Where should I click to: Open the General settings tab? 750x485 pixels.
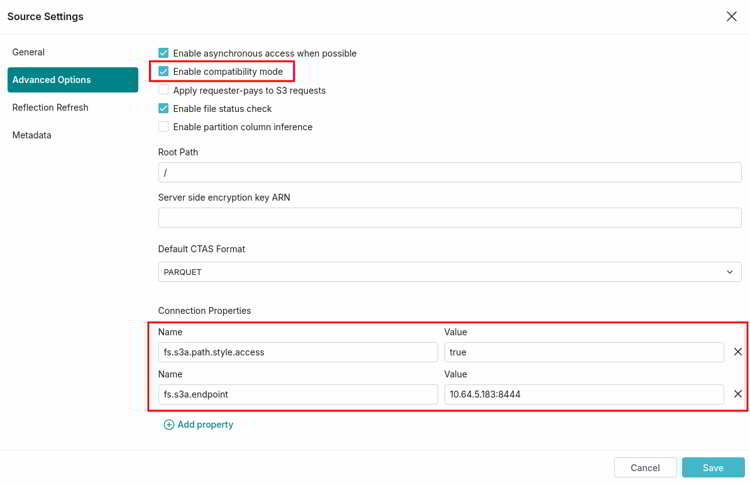point(29,52)
